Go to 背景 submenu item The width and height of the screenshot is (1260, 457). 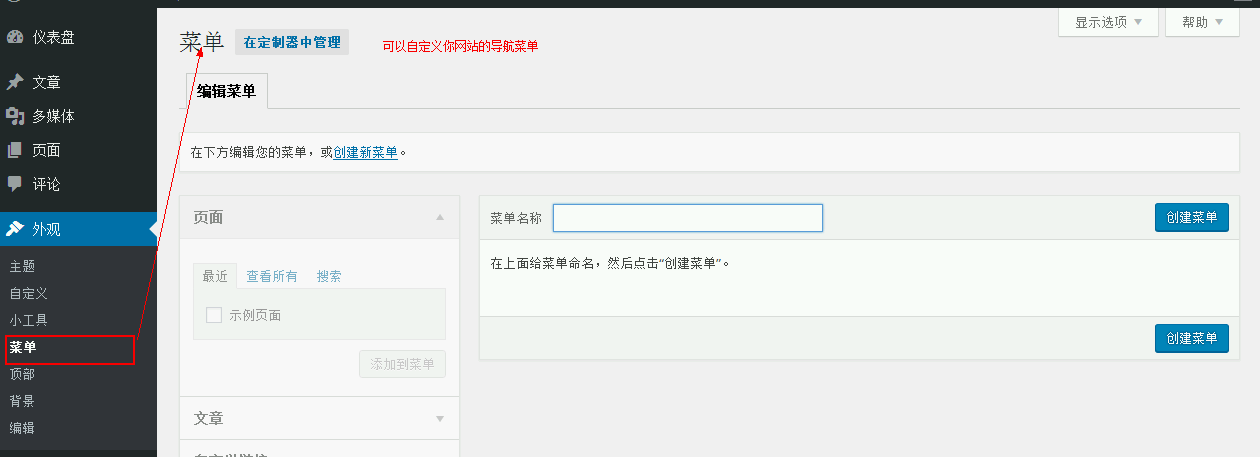22,401
